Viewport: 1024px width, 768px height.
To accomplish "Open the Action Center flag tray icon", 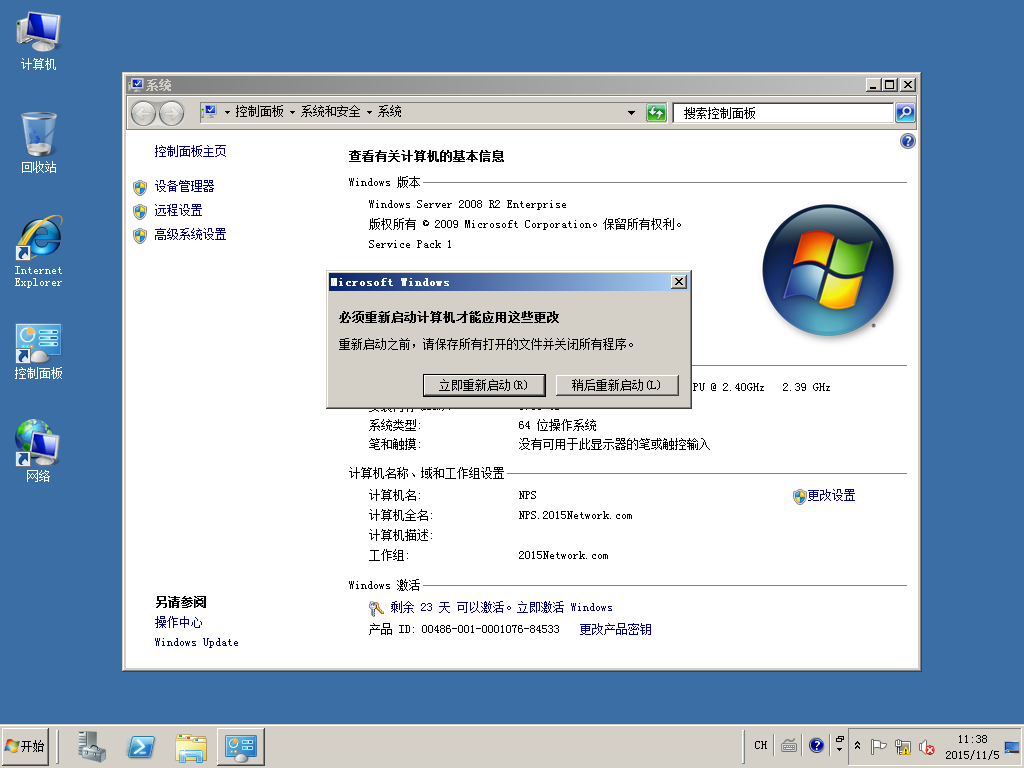I will [879, 746].
